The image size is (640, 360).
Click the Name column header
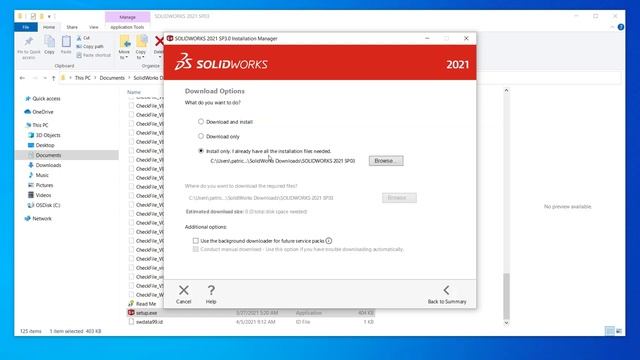(x=134, y=92)
